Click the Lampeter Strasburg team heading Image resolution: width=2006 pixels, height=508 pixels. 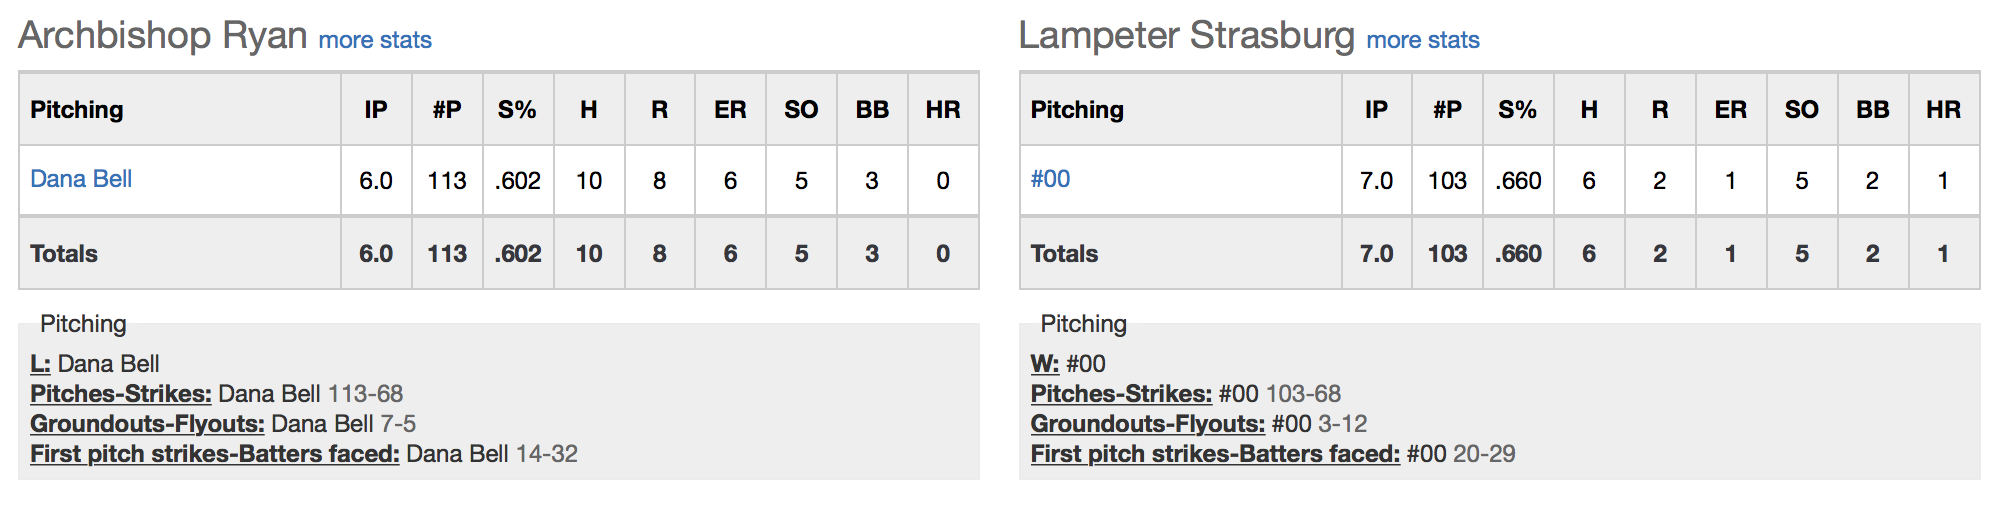coord(1187,35)
